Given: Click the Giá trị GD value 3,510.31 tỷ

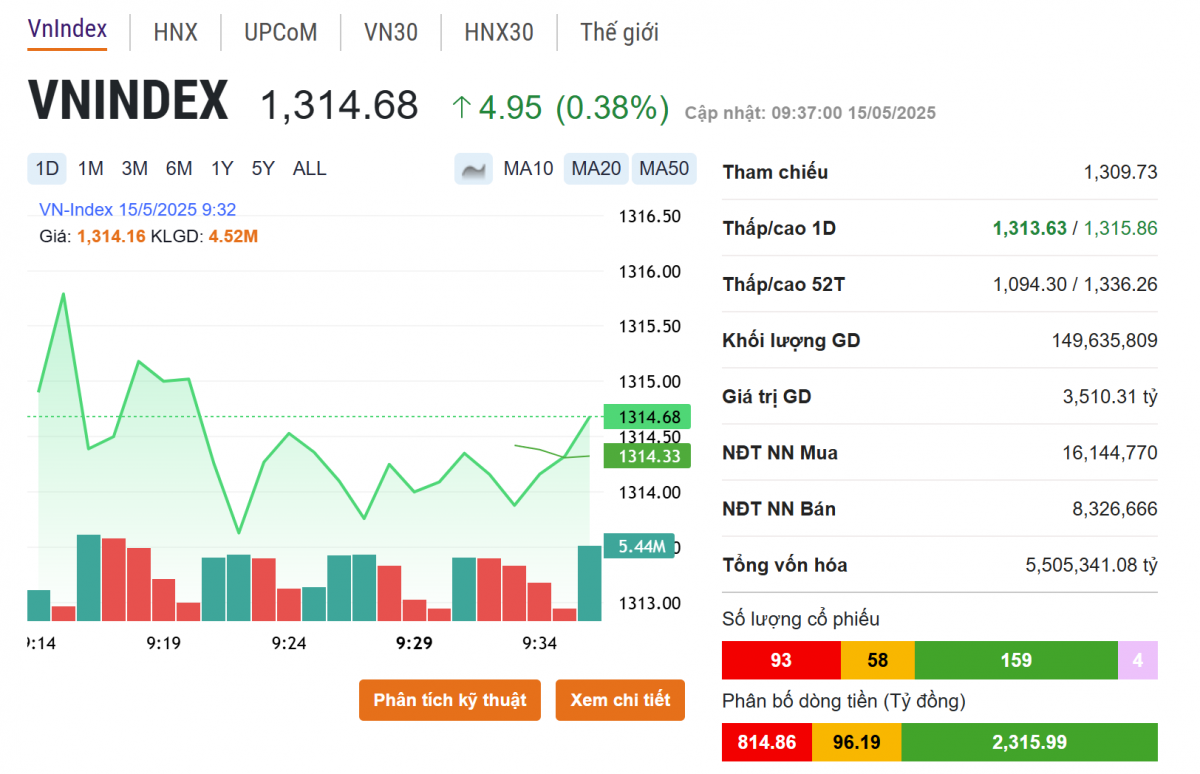Looking at the screenshot, I should [x=1110, y=397].
